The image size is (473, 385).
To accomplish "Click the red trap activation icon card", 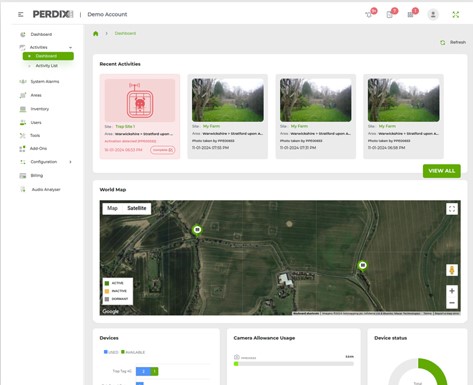I will [140, 100].
